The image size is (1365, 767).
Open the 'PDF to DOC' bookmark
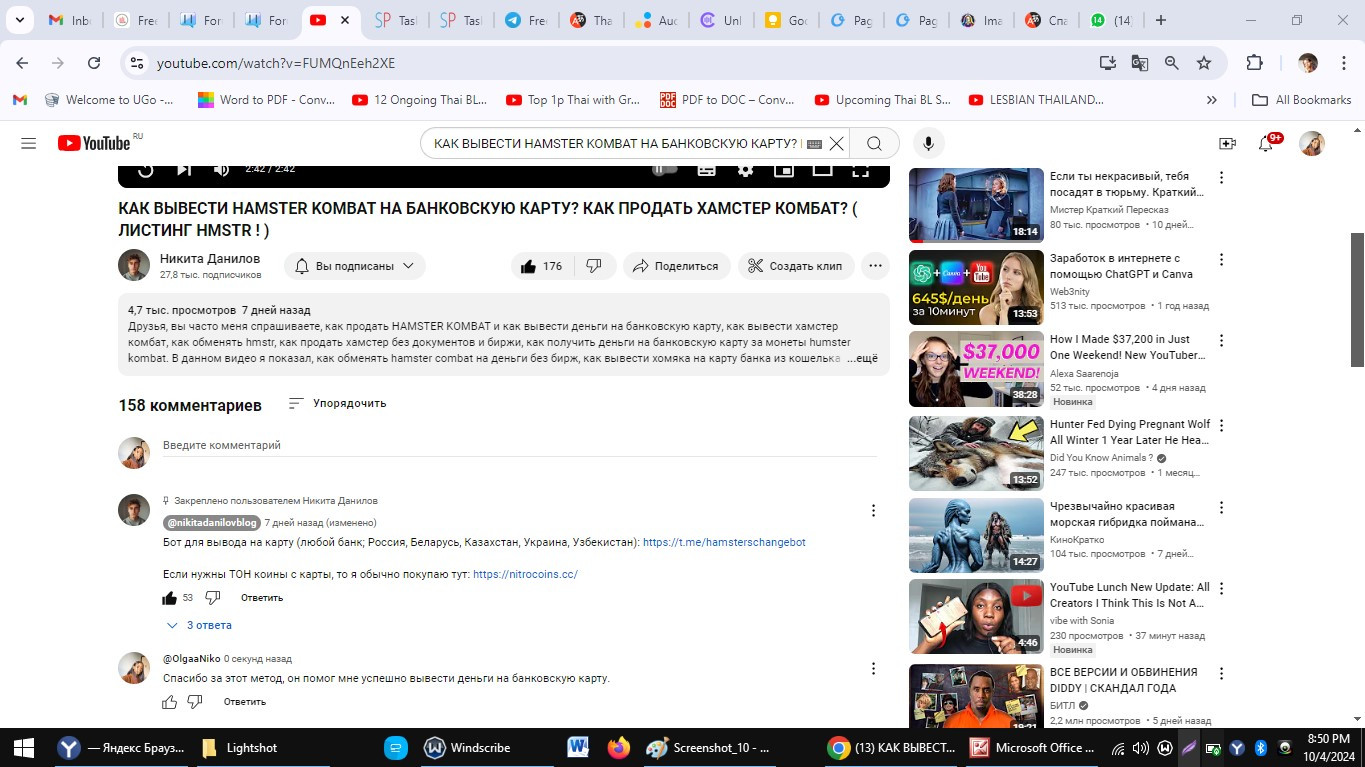pyautogui.click(x=727, y=100)
